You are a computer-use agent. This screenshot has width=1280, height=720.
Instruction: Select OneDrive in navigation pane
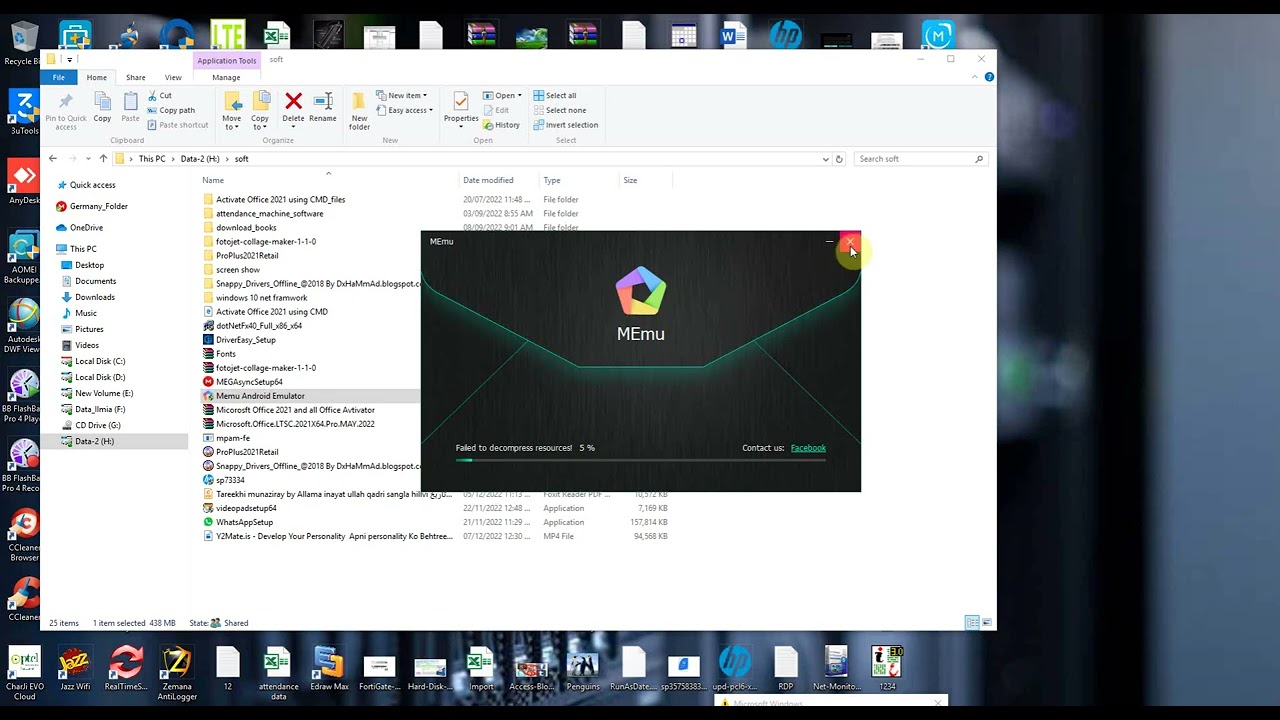[86, 227]
